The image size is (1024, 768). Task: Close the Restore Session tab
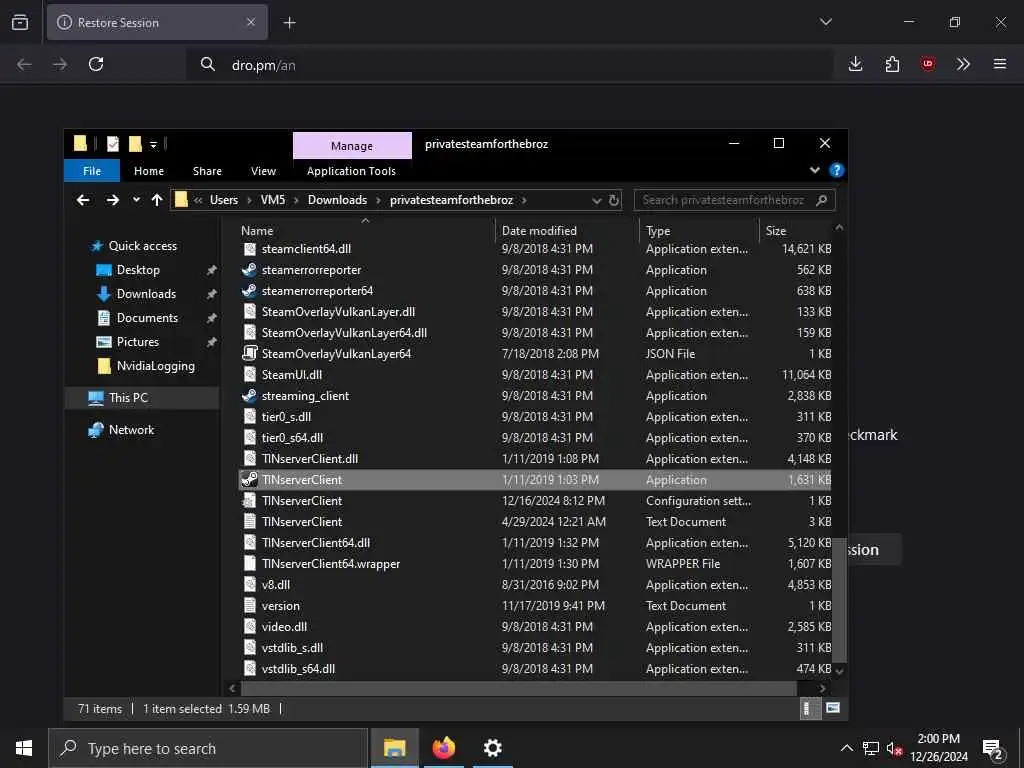coord(251,22)
